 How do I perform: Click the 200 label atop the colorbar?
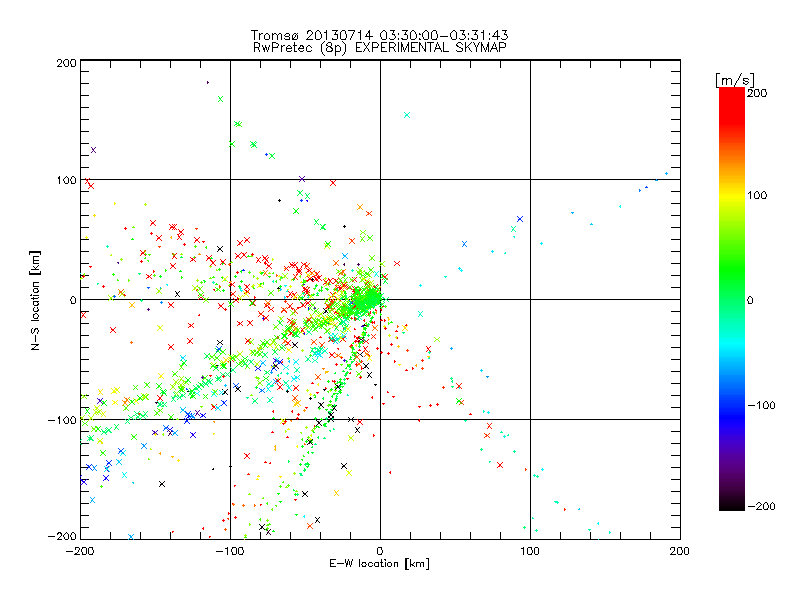point(757,93)
